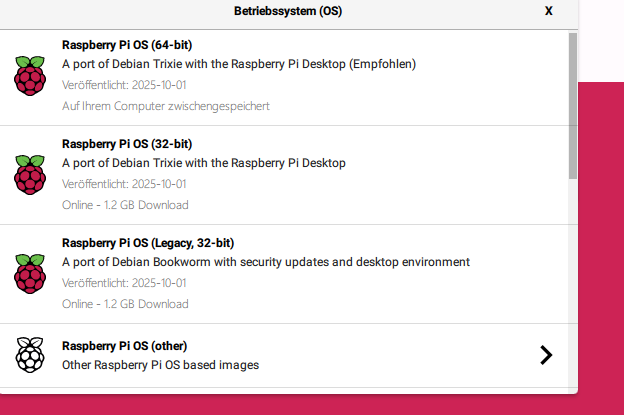Click 'Auf Ihrem Computer zwischengespeichert' text
The image size is (624, 415).
pos(166,105)
